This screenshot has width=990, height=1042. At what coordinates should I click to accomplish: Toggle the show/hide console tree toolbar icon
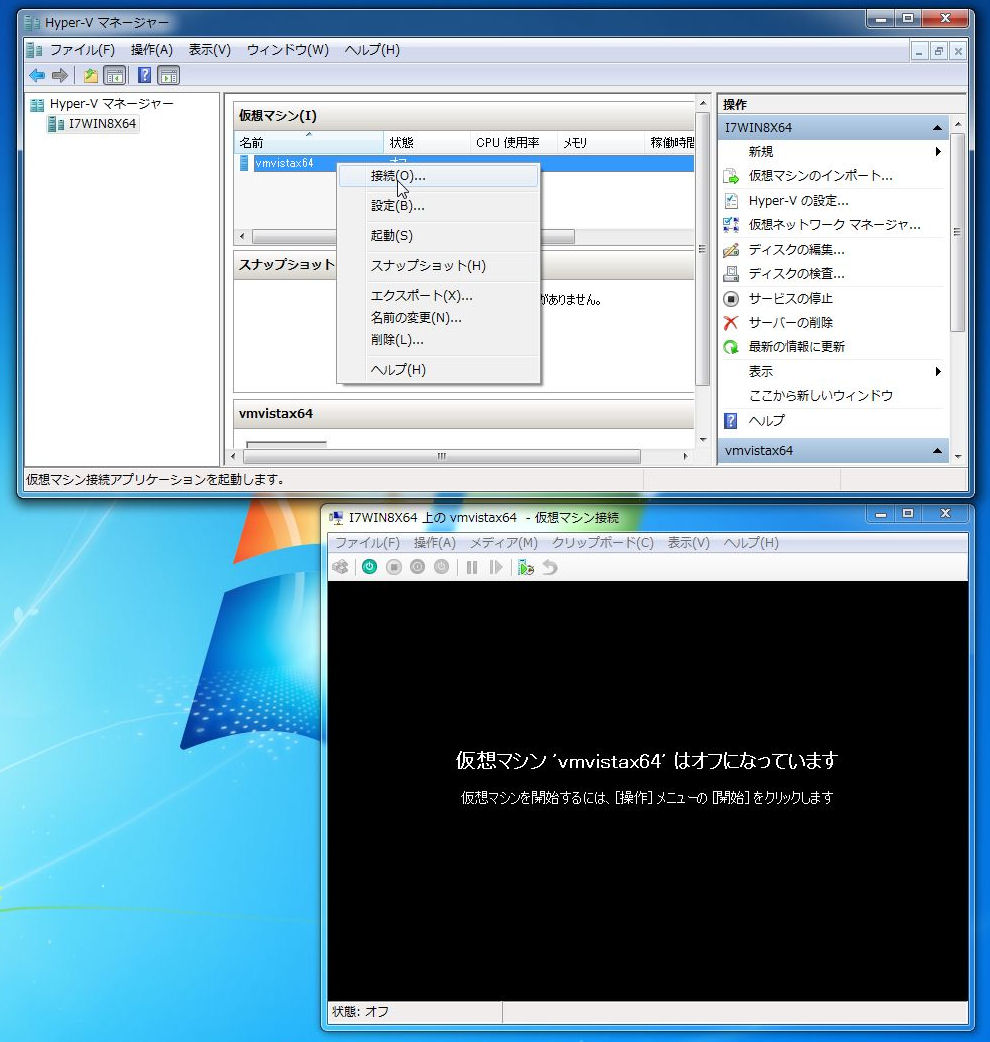click(x=115, y=76)
